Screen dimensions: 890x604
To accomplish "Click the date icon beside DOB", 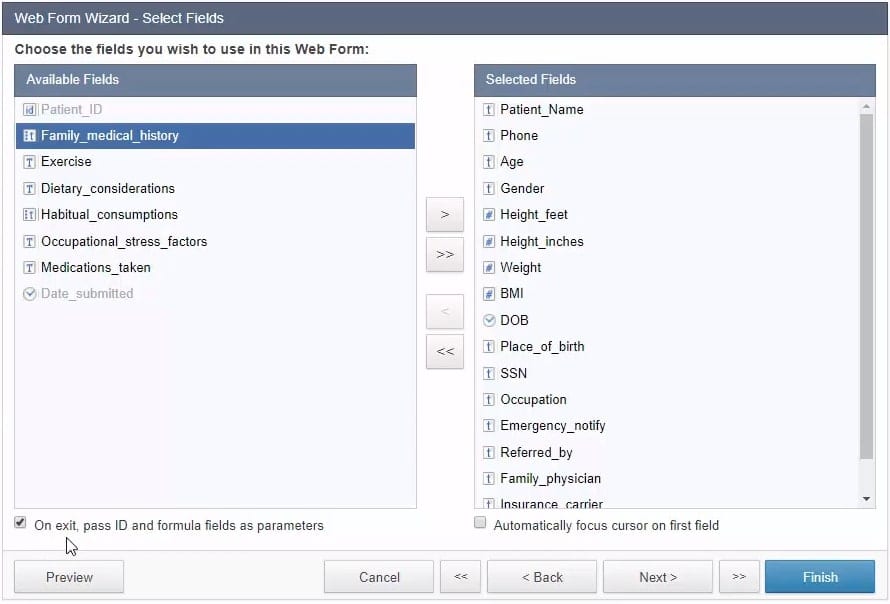I will [489, 321].
